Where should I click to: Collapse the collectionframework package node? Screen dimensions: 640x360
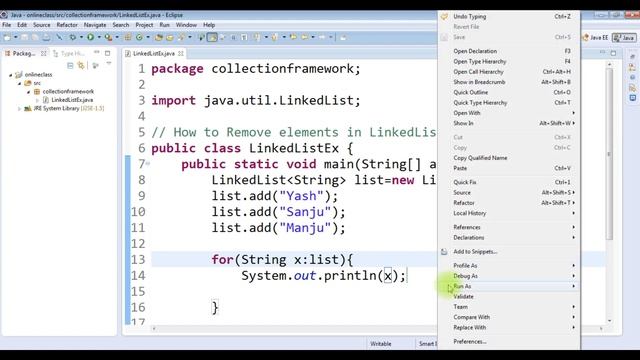(x=28, y=92)
